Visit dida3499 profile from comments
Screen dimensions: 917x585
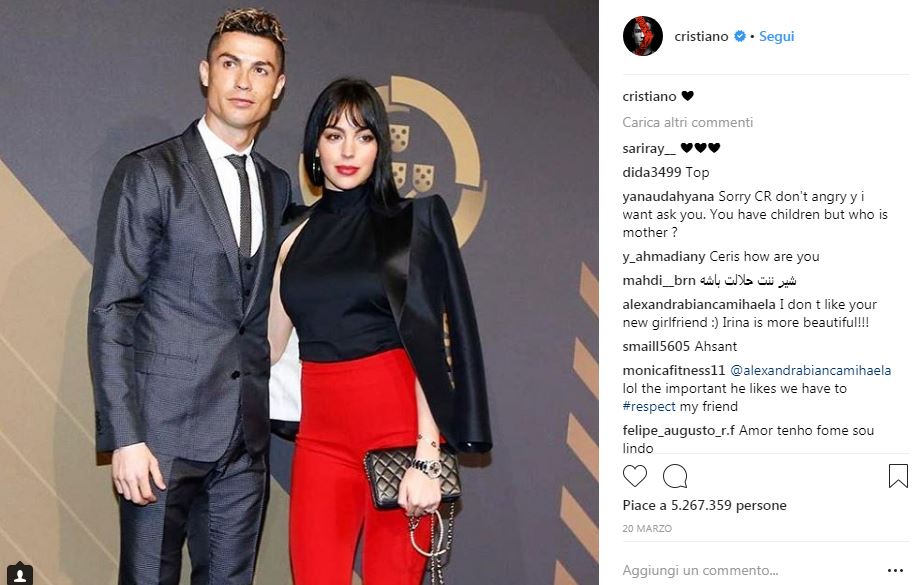[x=651, y=173]
